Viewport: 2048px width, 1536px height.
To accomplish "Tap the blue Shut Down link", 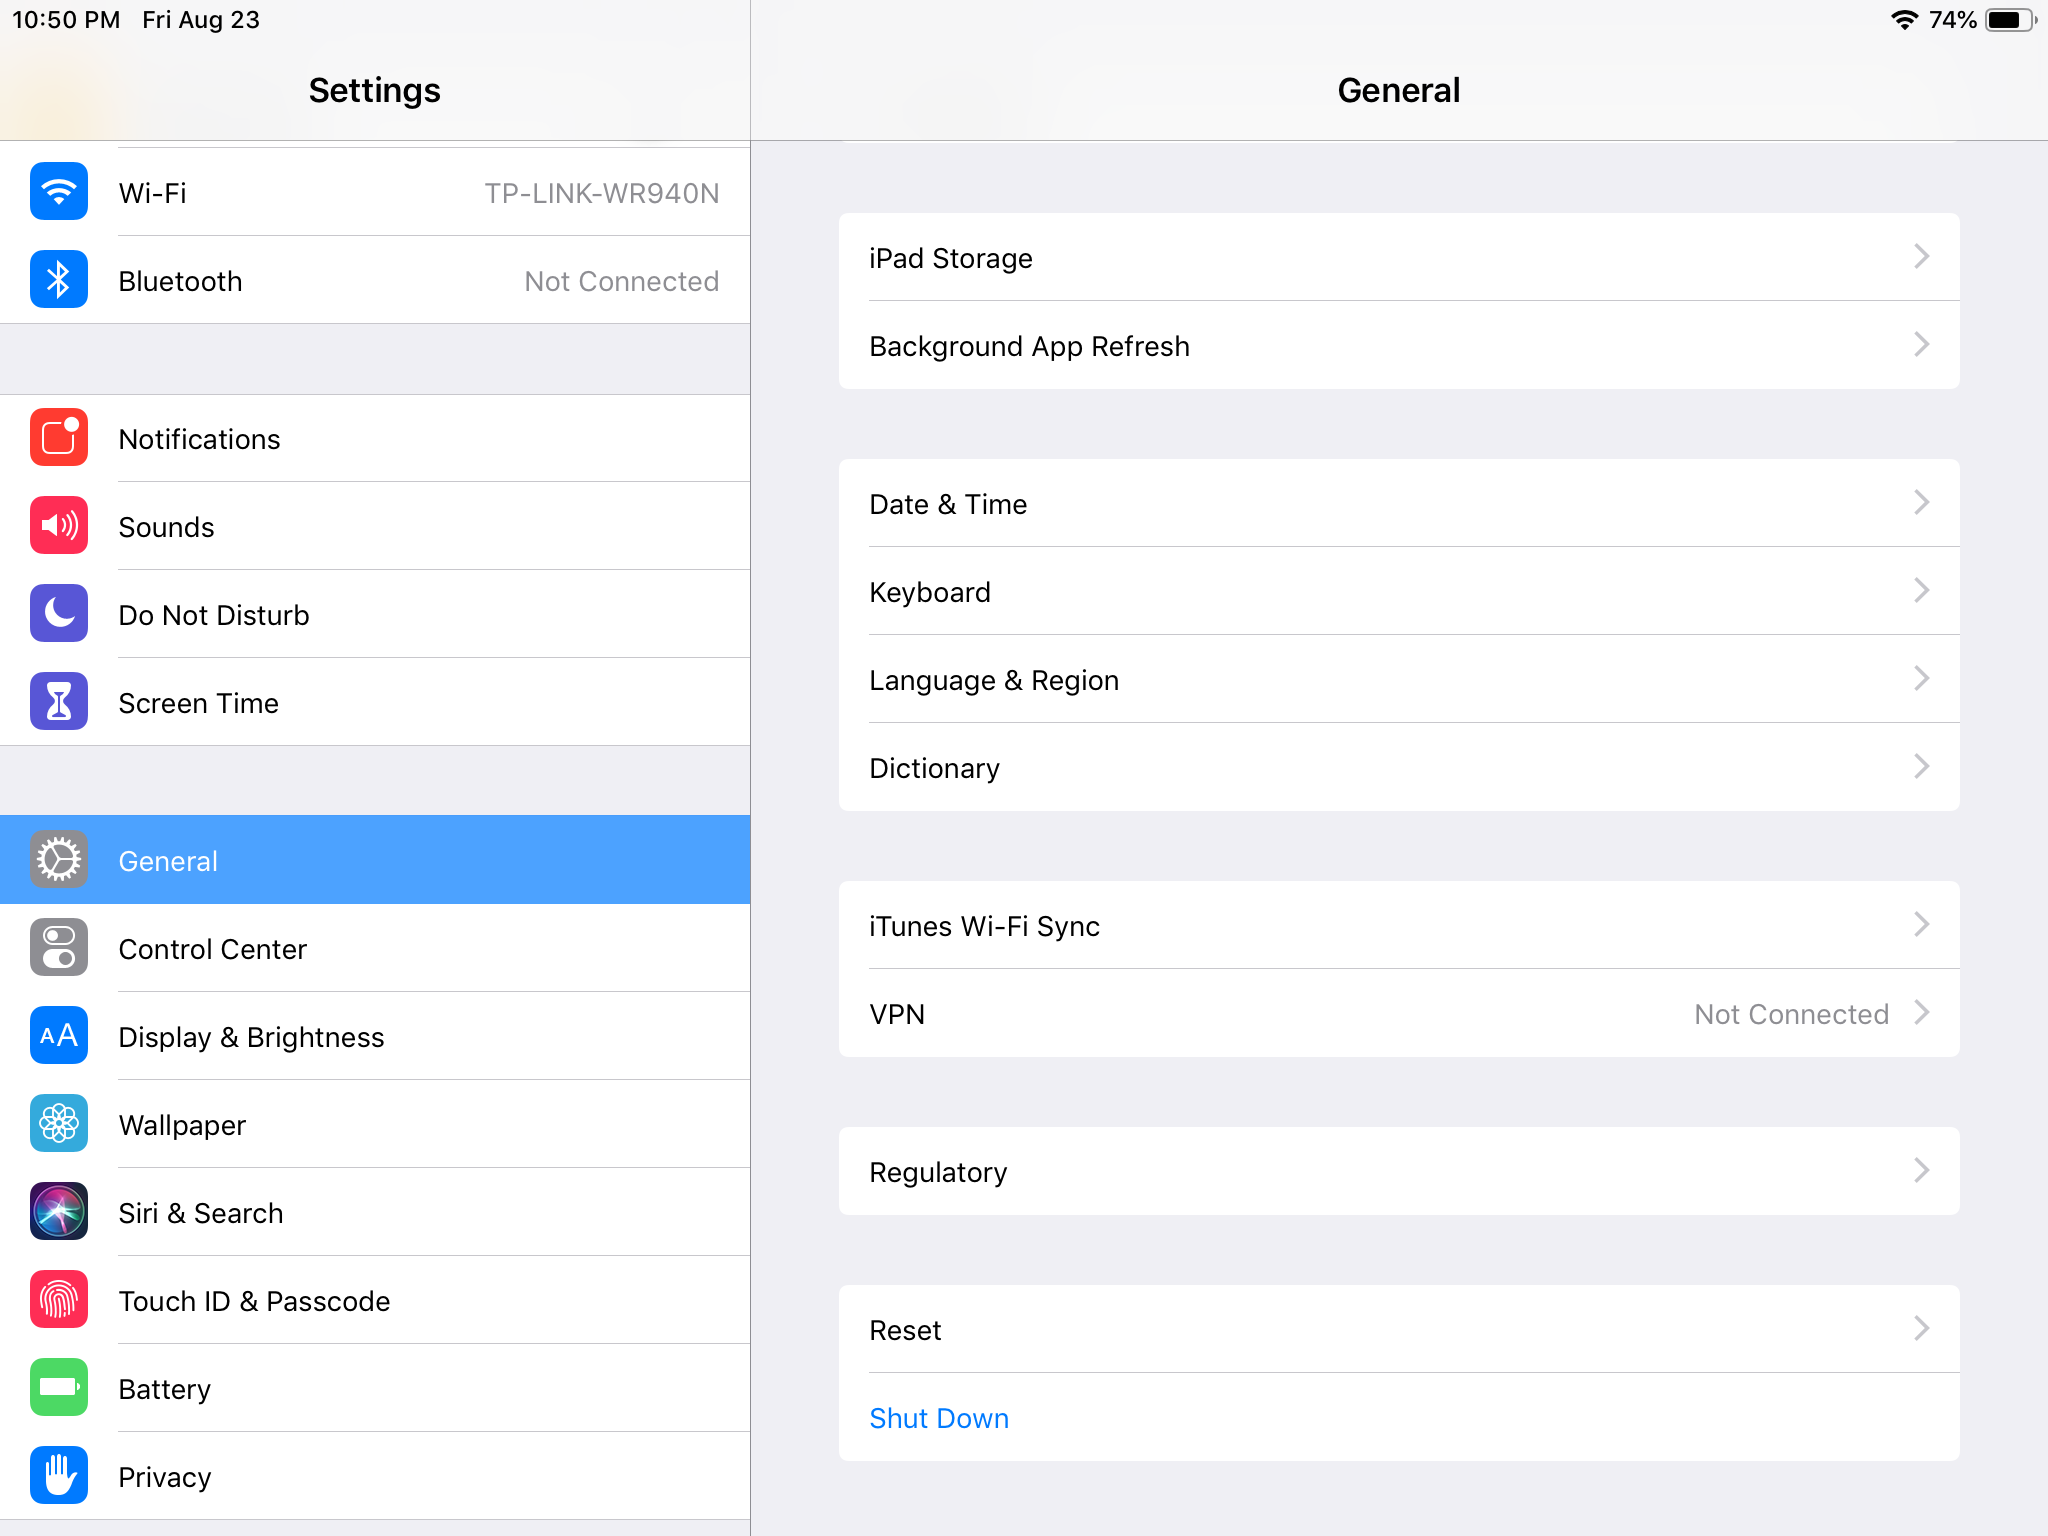I will tap(938, 1418).
